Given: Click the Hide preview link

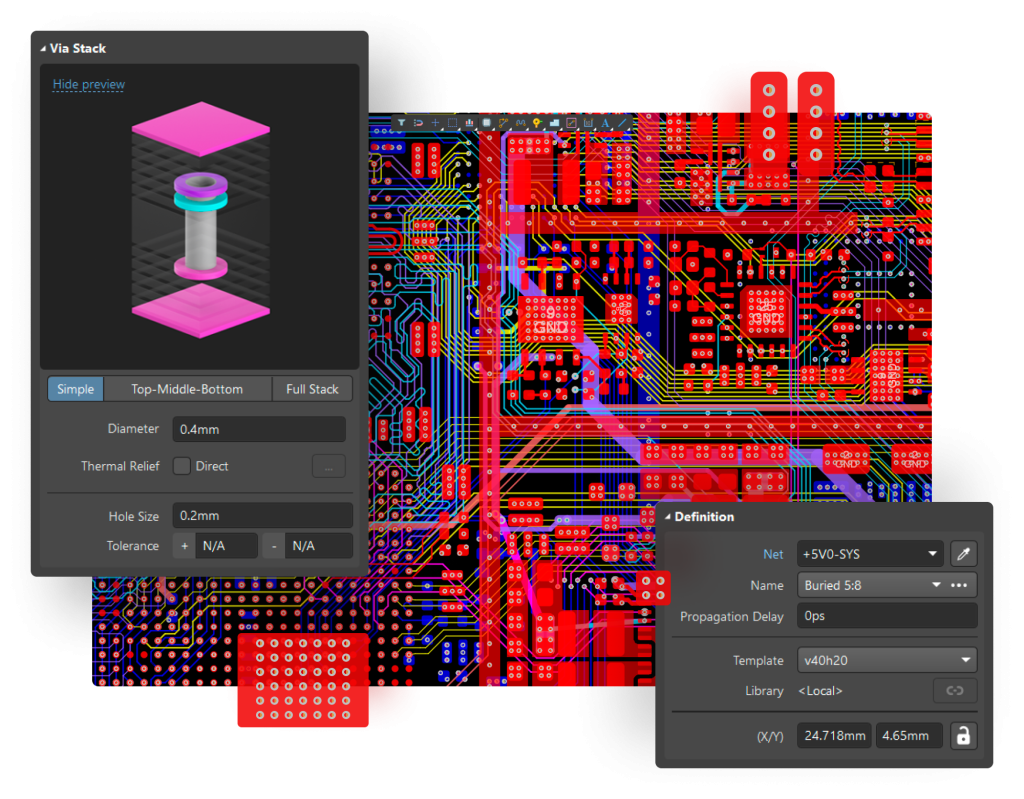Looking at the screenshot, I should pyautogui.click(x=89, y=85).
